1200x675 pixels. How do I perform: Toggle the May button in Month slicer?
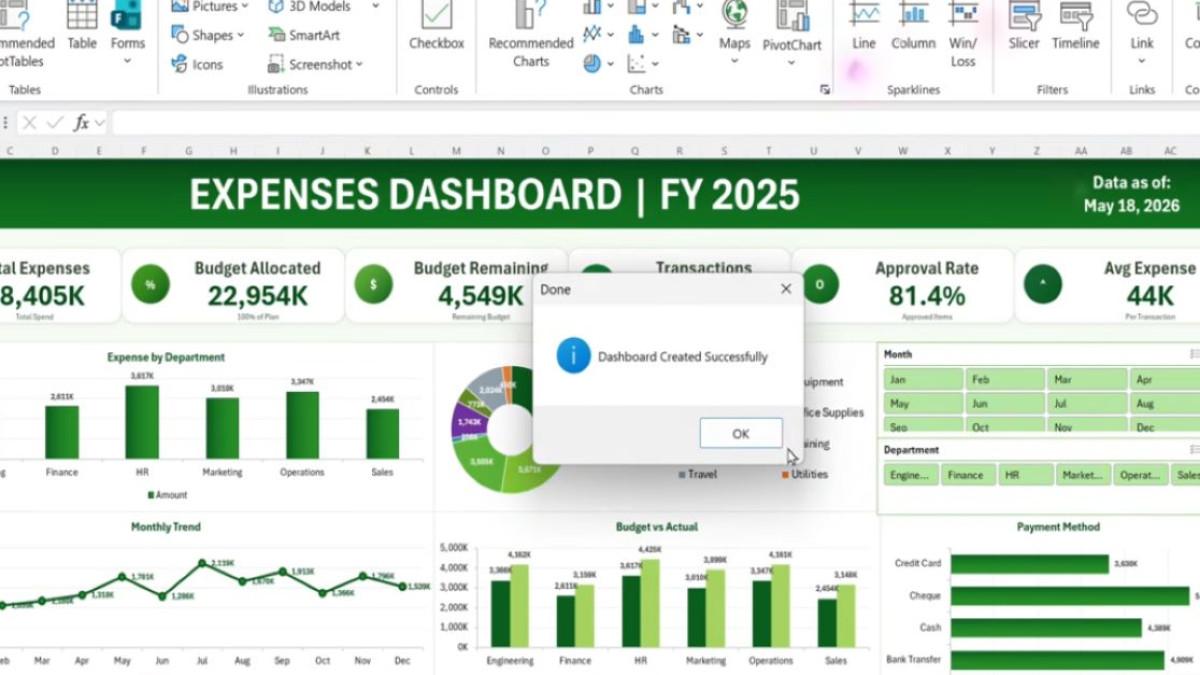click(x=923, y=404)
